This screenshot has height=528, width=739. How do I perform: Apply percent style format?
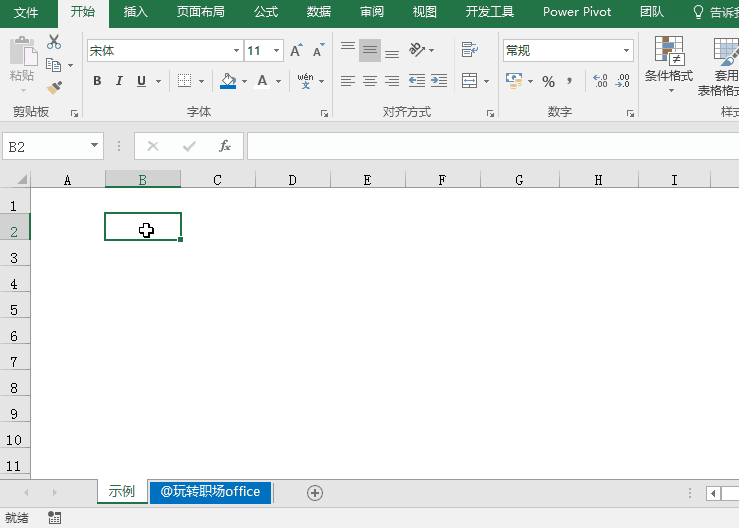[x=548, y=81]
